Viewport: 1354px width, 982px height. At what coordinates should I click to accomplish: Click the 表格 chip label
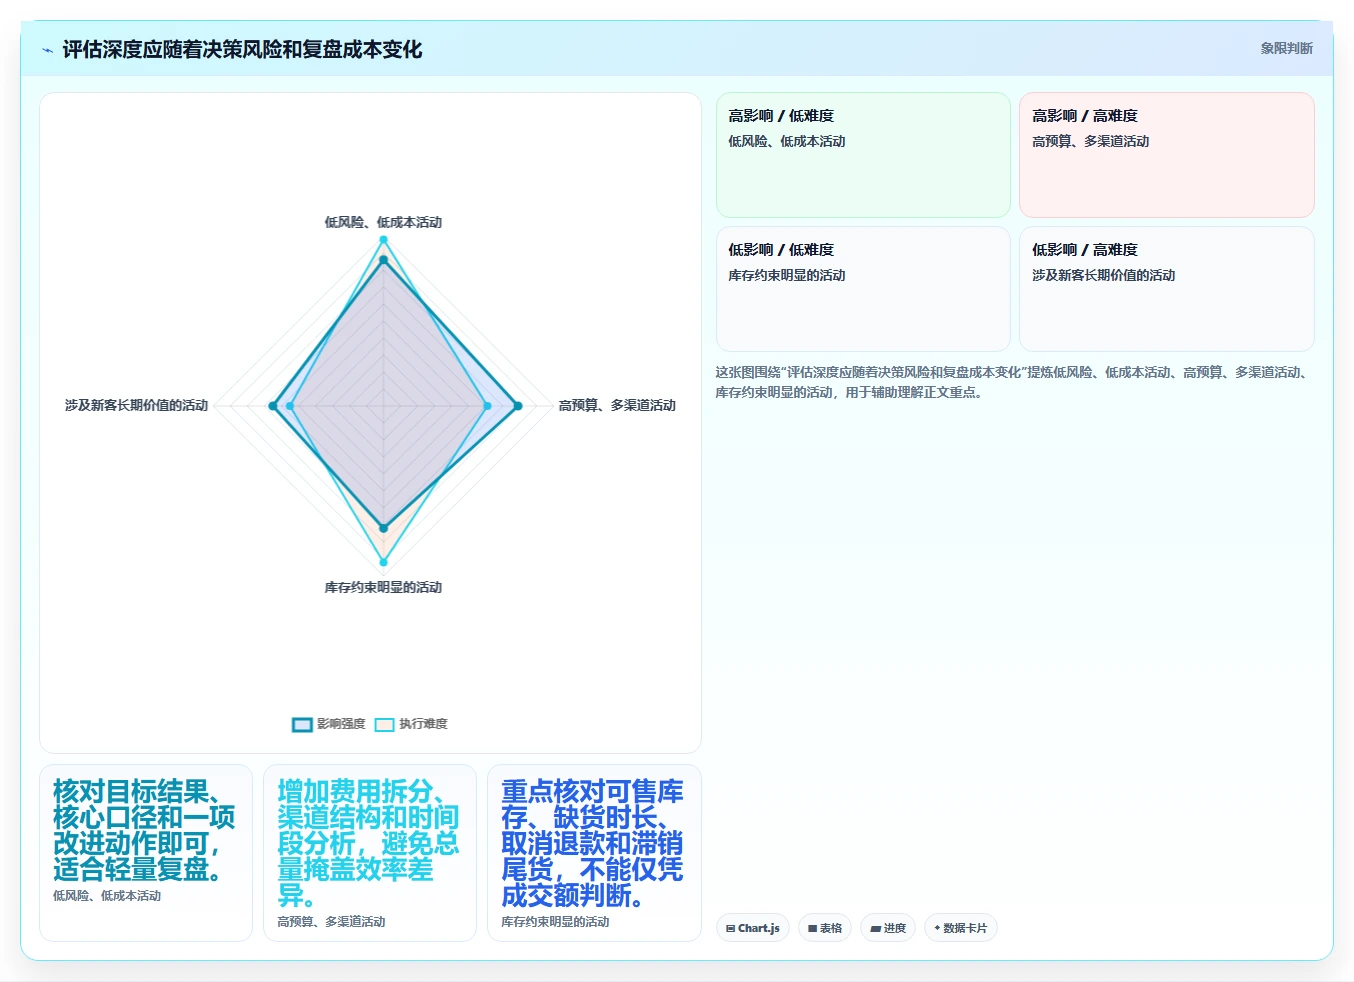pos(831,929)
